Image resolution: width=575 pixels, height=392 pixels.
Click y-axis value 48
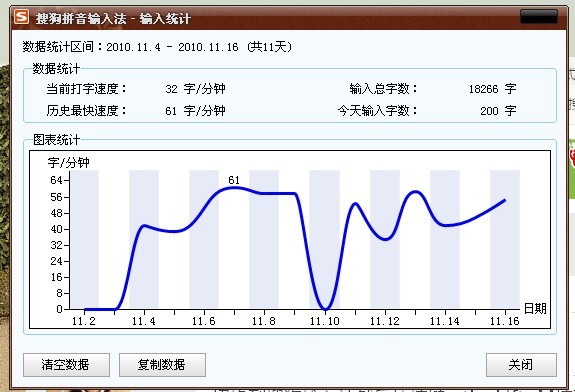pyautogui.click(x=56, y=213)
